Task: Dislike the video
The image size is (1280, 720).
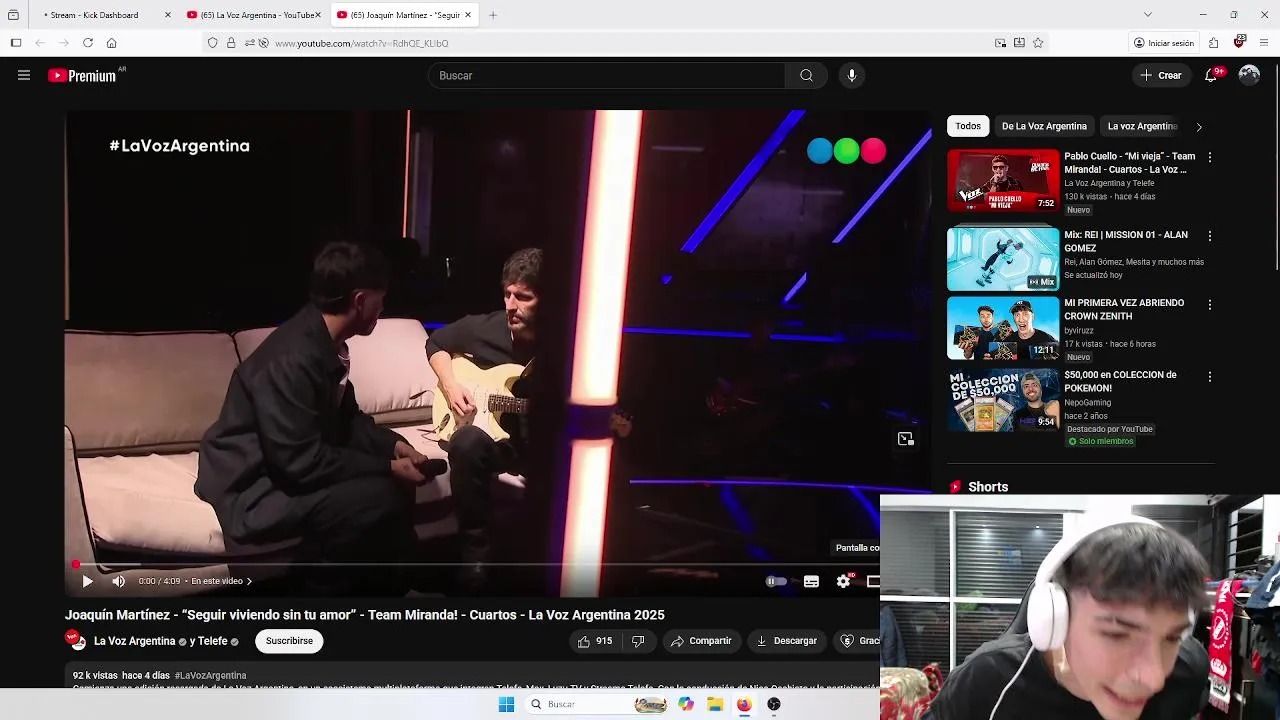Action: pos(638,641)
